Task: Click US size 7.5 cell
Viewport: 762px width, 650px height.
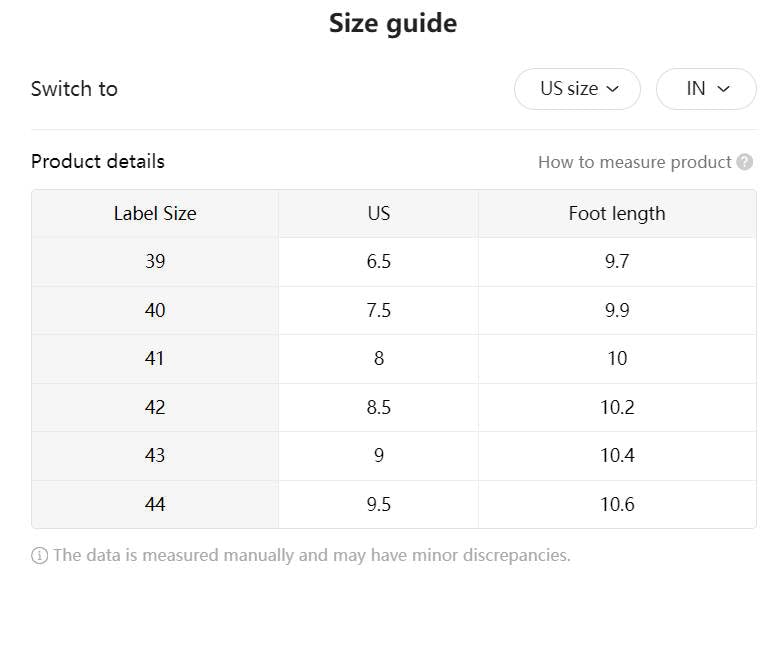Action: 378,310
